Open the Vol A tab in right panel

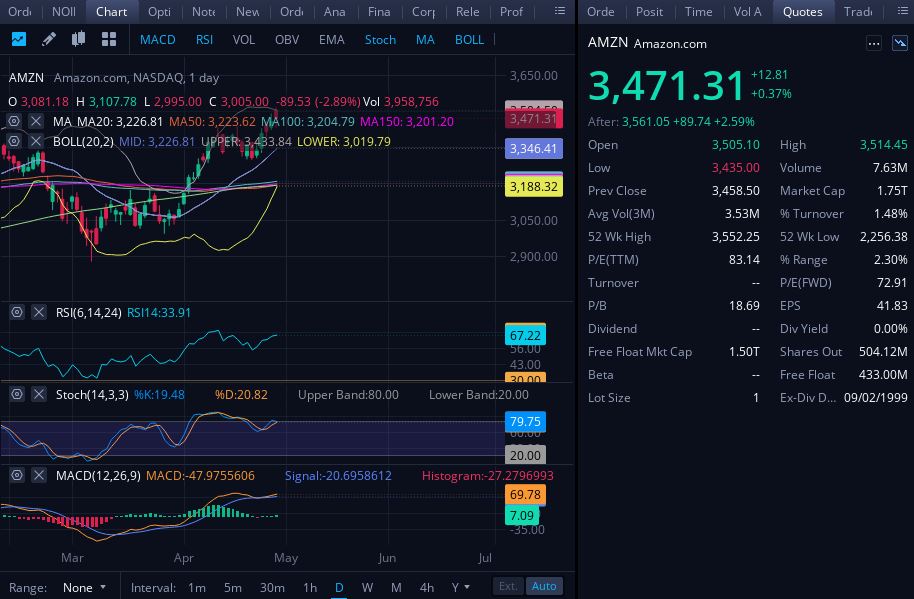(747, 12)
